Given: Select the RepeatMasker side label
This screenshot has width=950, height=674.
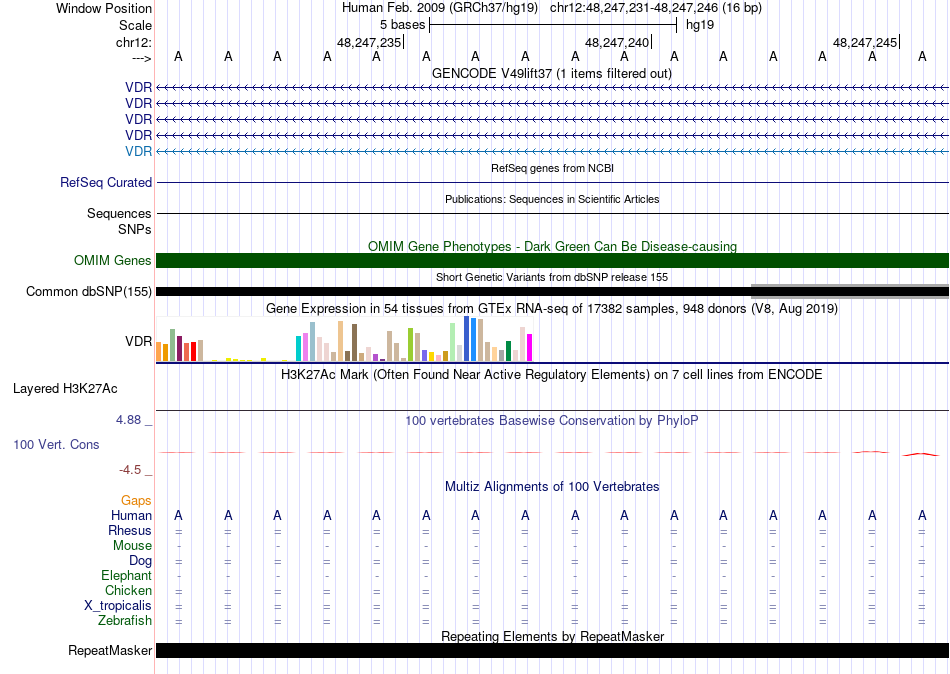Looking at the screenshot, I should pyautogui.click(x=110, y=650).
